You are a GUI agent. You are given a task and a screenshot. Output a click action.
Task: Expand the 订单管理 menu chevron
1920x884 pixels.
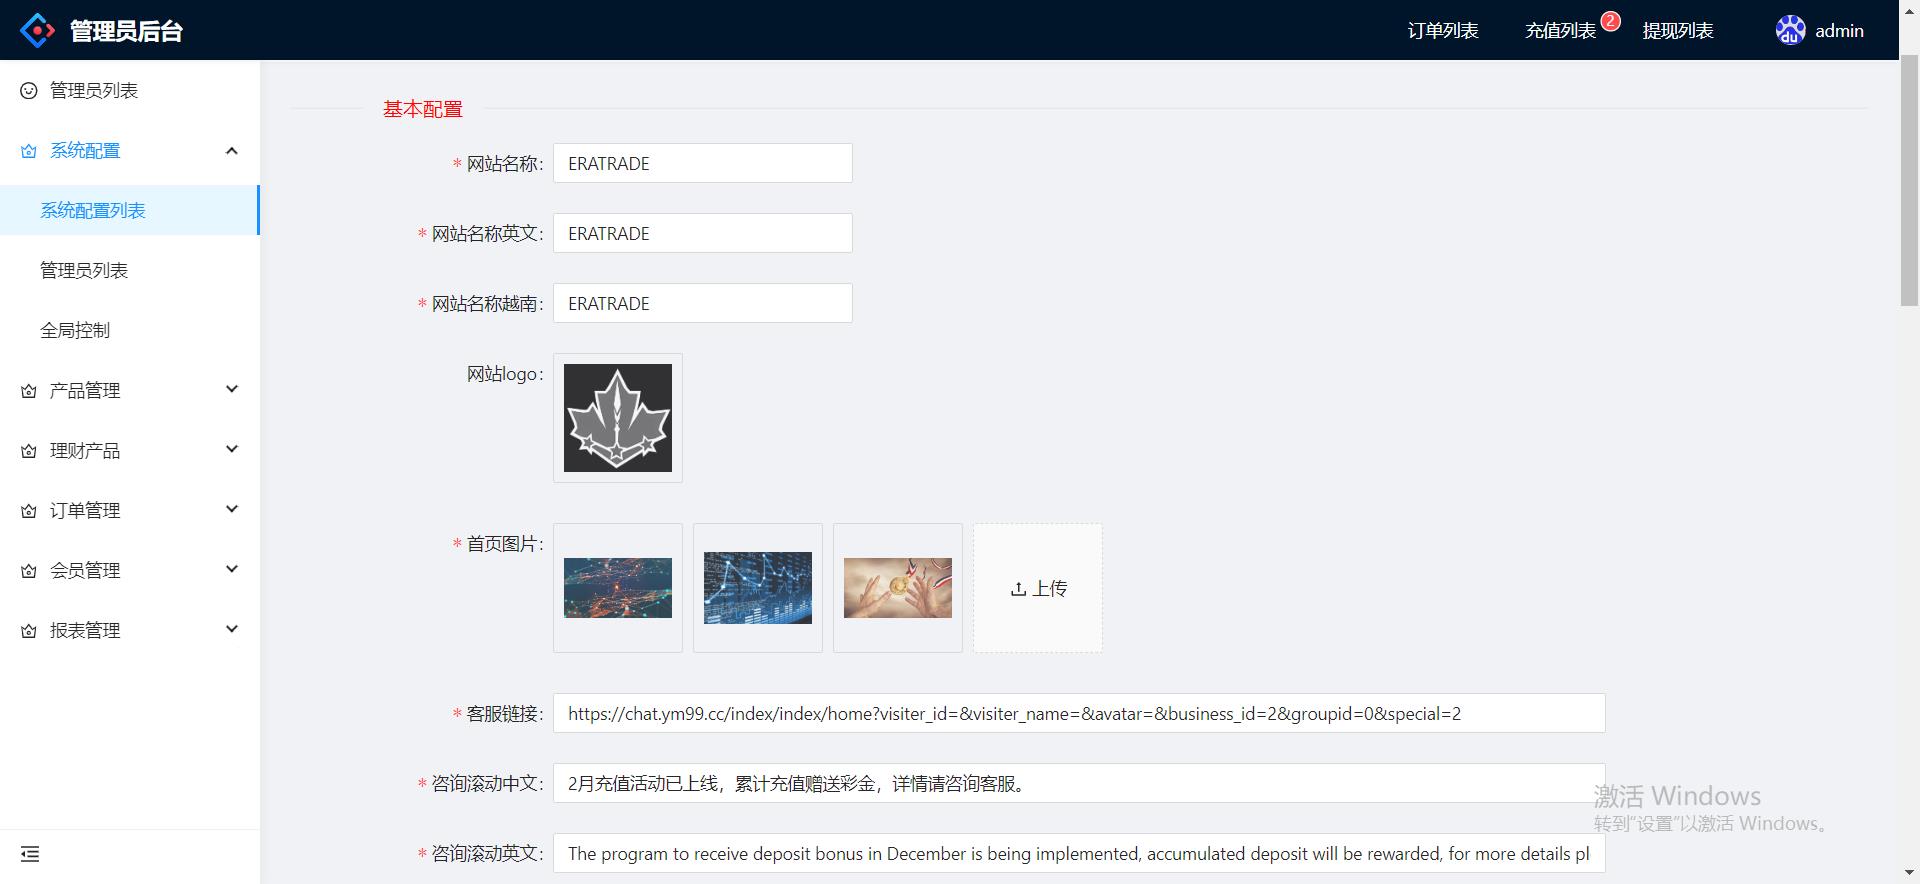(232, 509)
